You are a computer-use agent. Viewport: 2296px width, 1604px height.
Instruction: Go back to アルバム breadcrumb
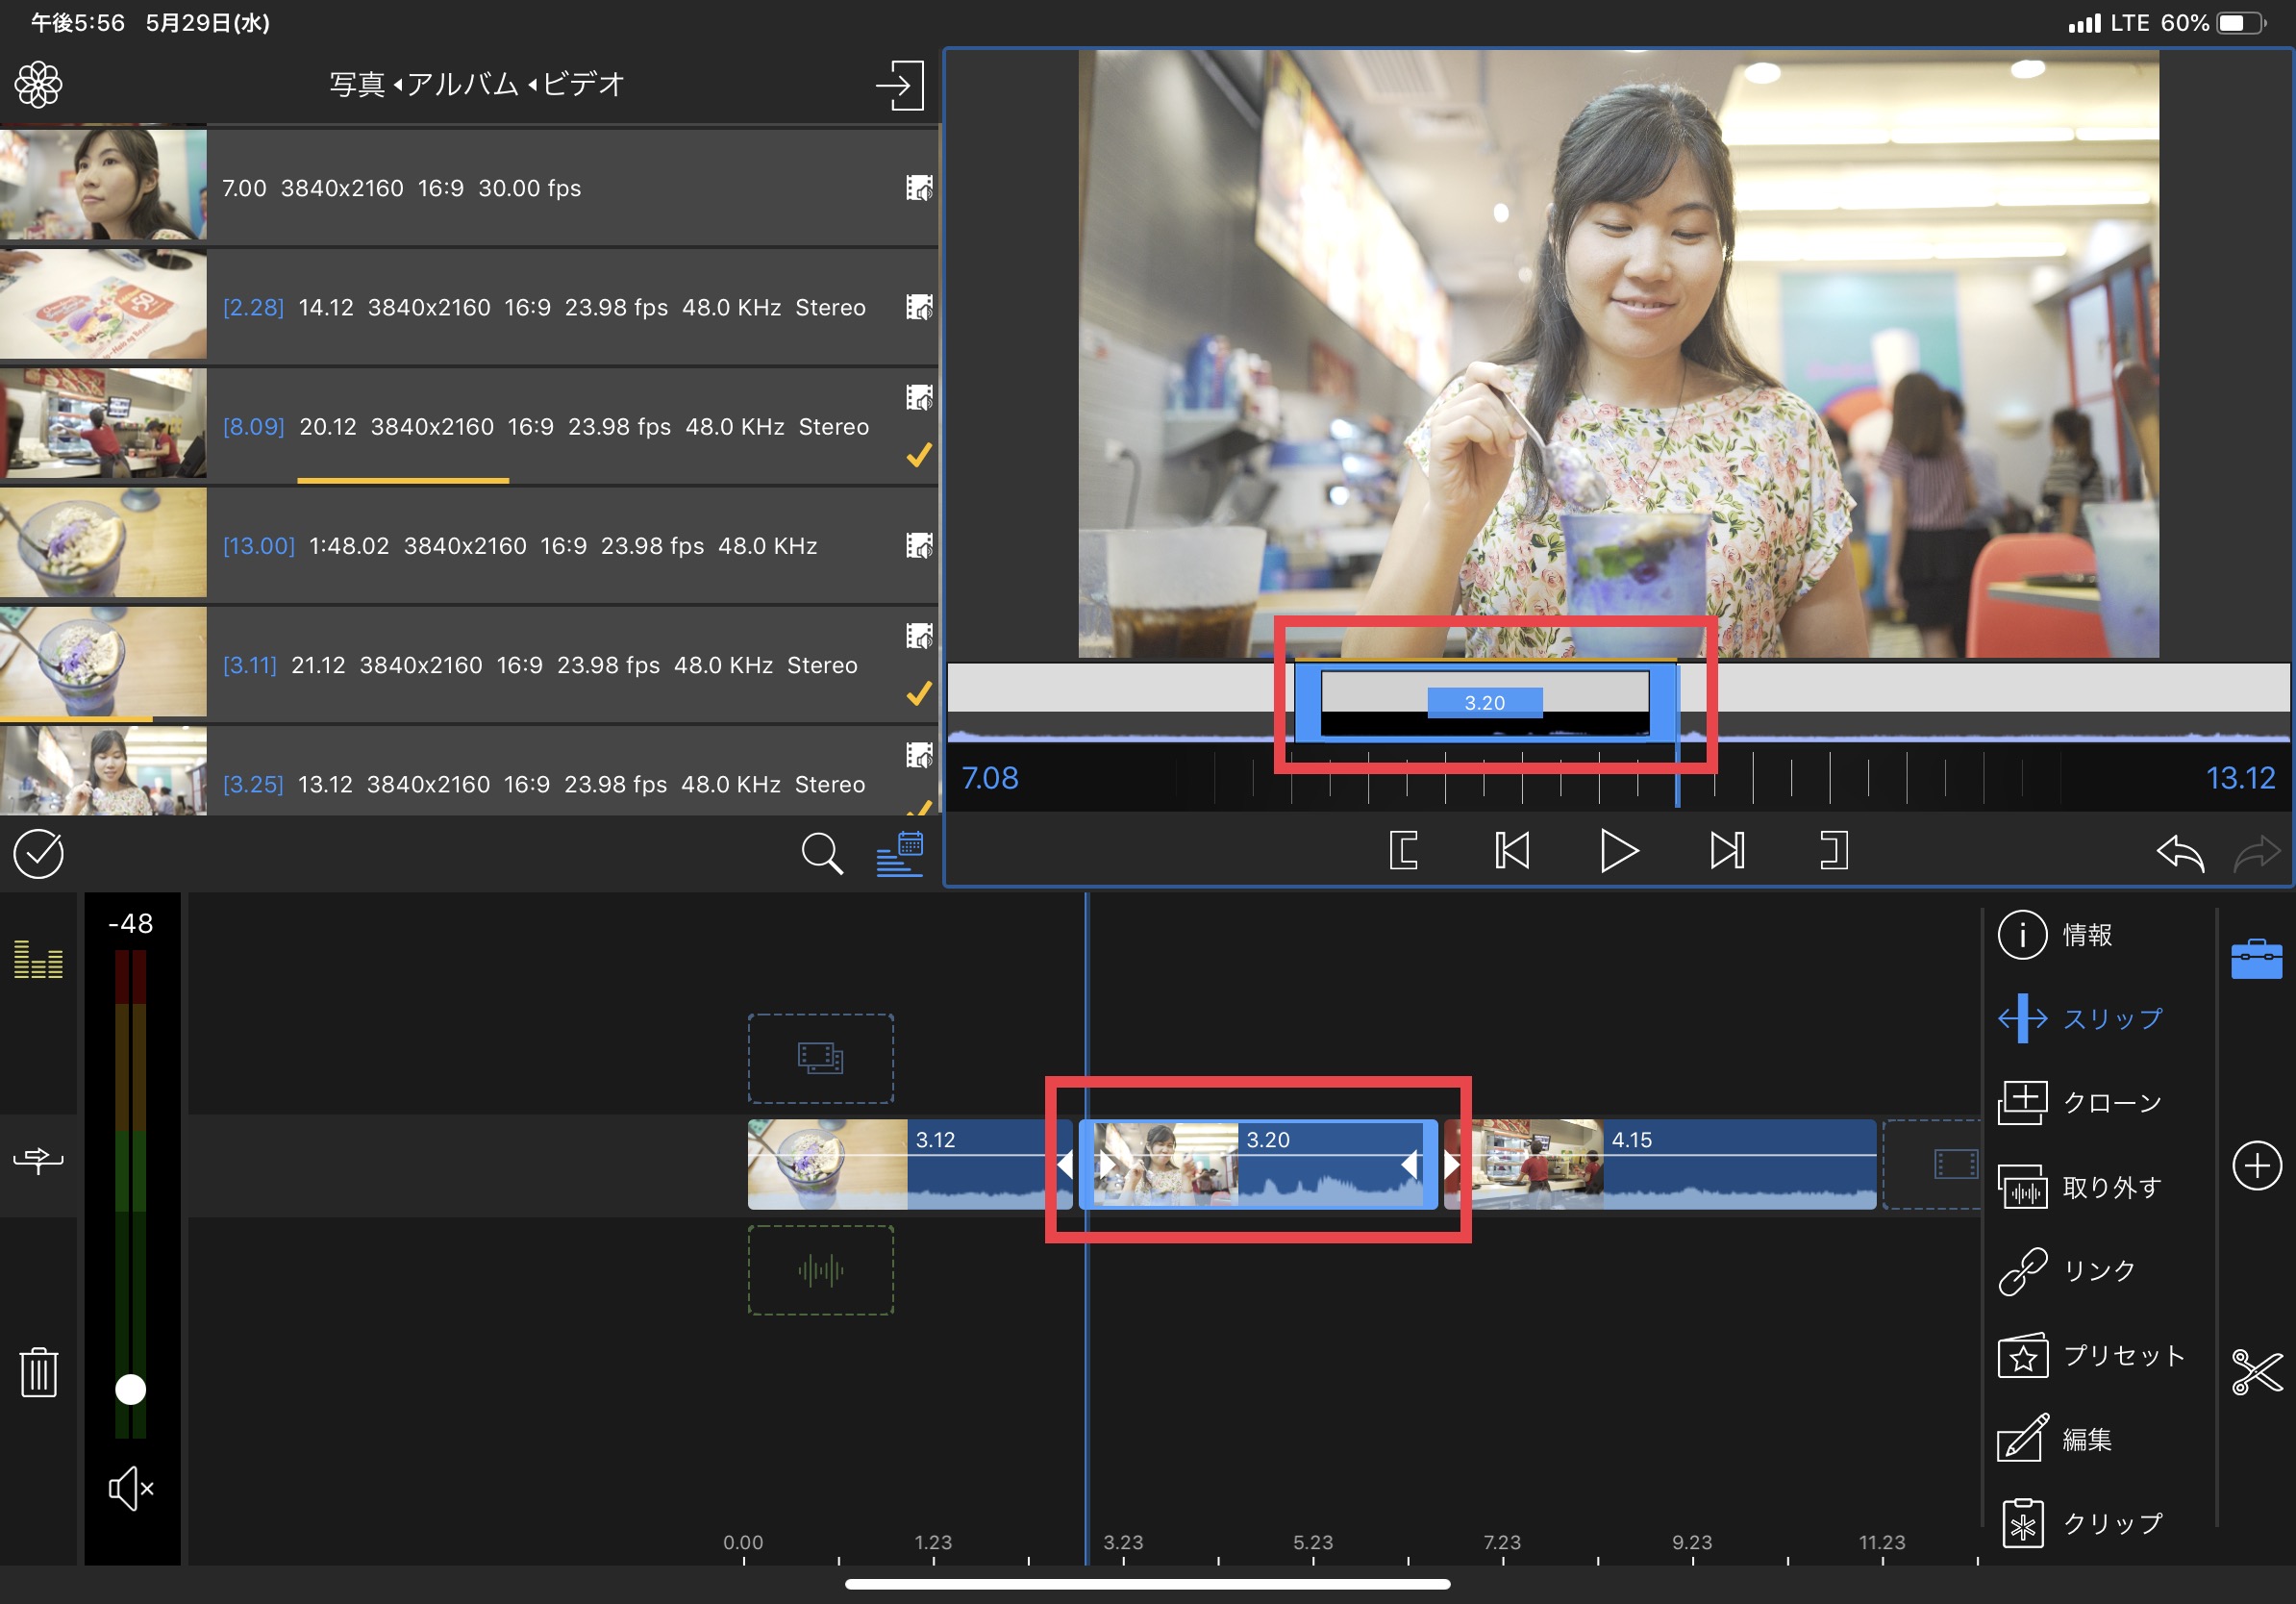[x=462, y=84]
